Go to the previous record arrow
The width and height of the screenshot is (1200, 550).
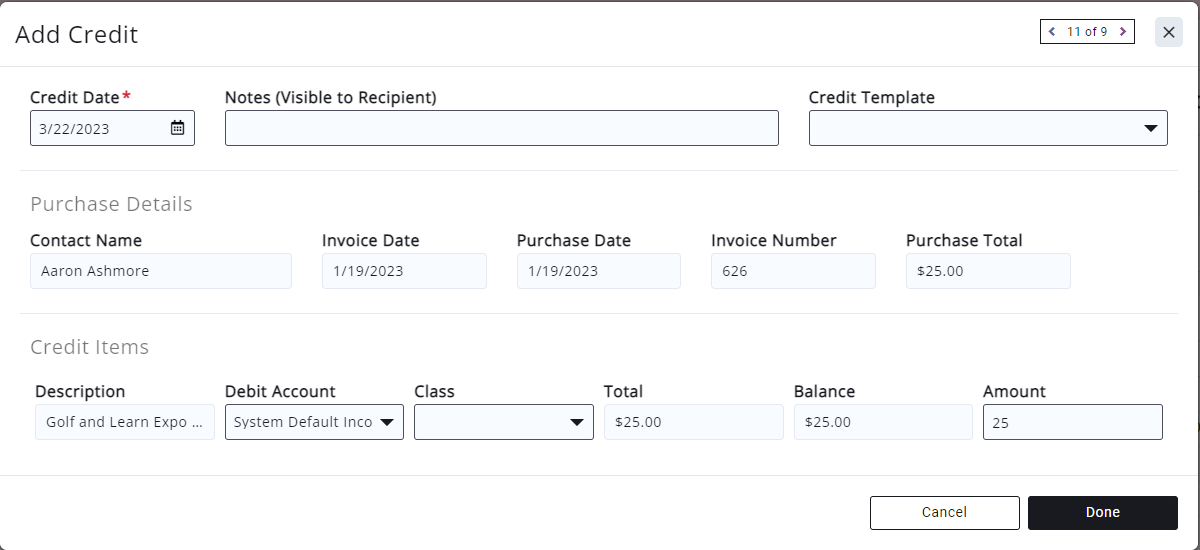pyautogui.click(x=1052, y=32)
